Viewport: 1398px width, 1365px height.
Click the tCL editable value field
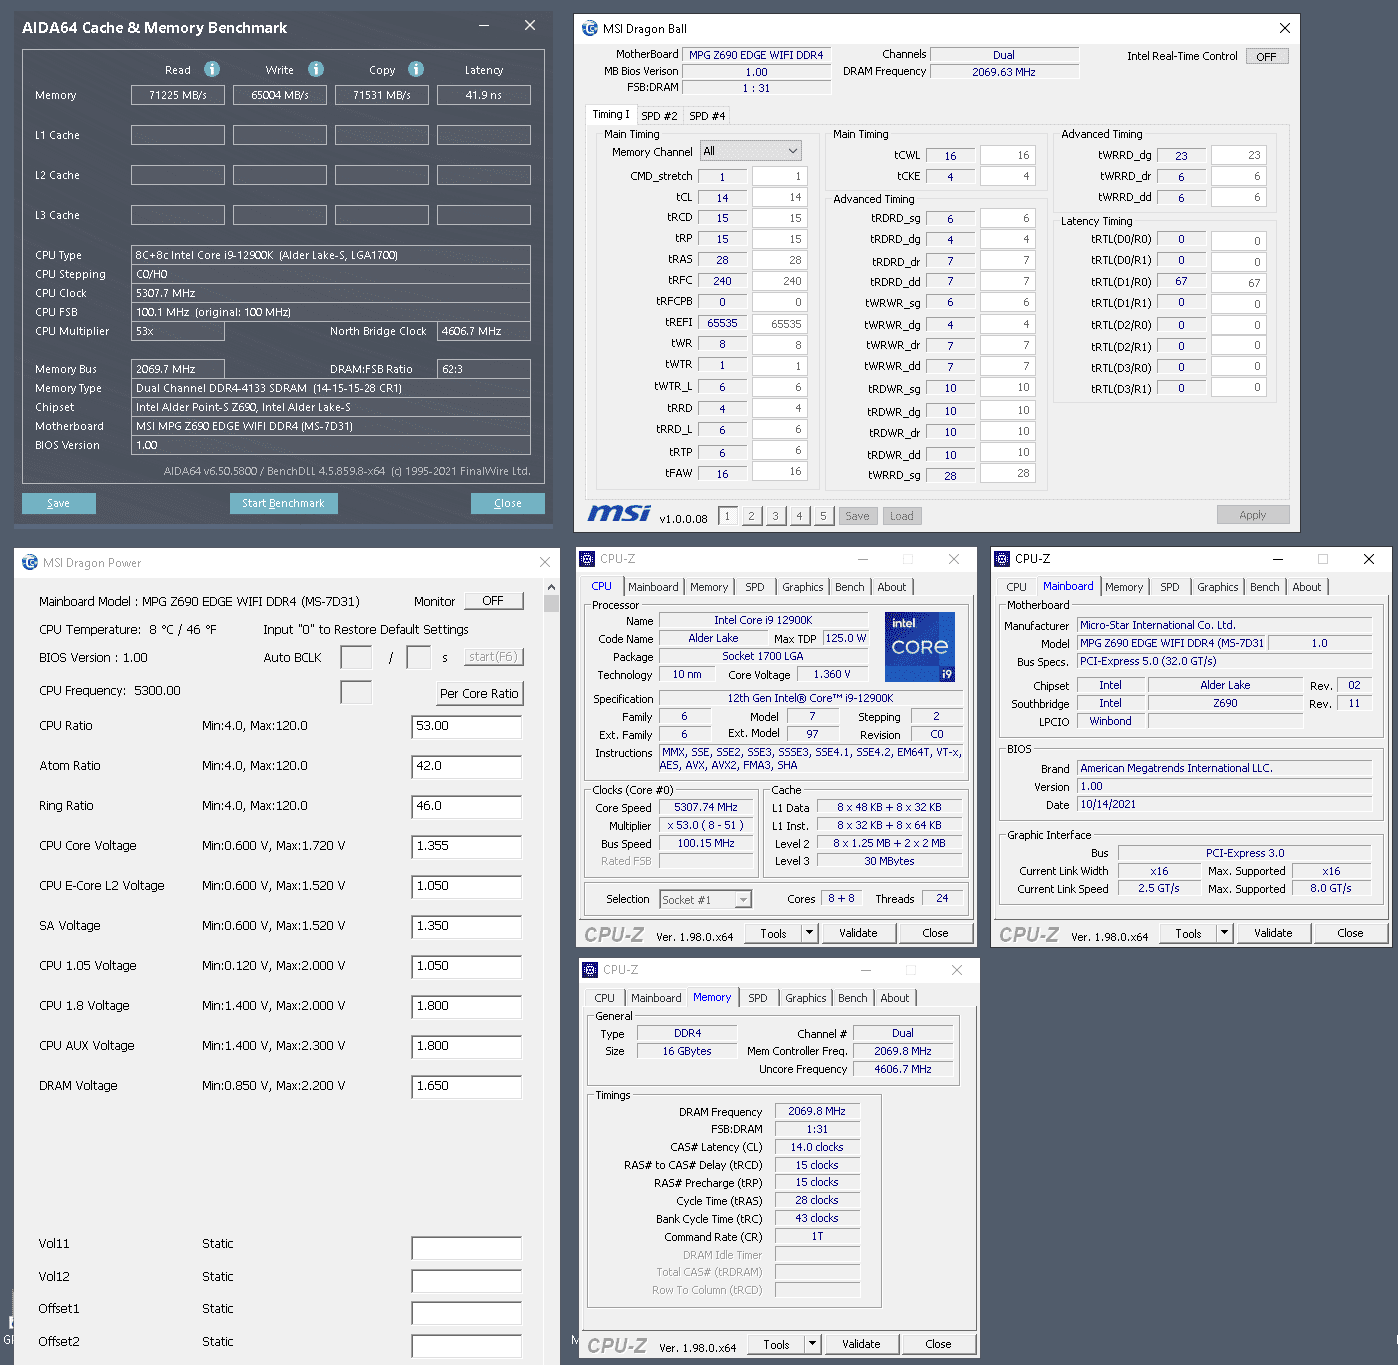779,197
